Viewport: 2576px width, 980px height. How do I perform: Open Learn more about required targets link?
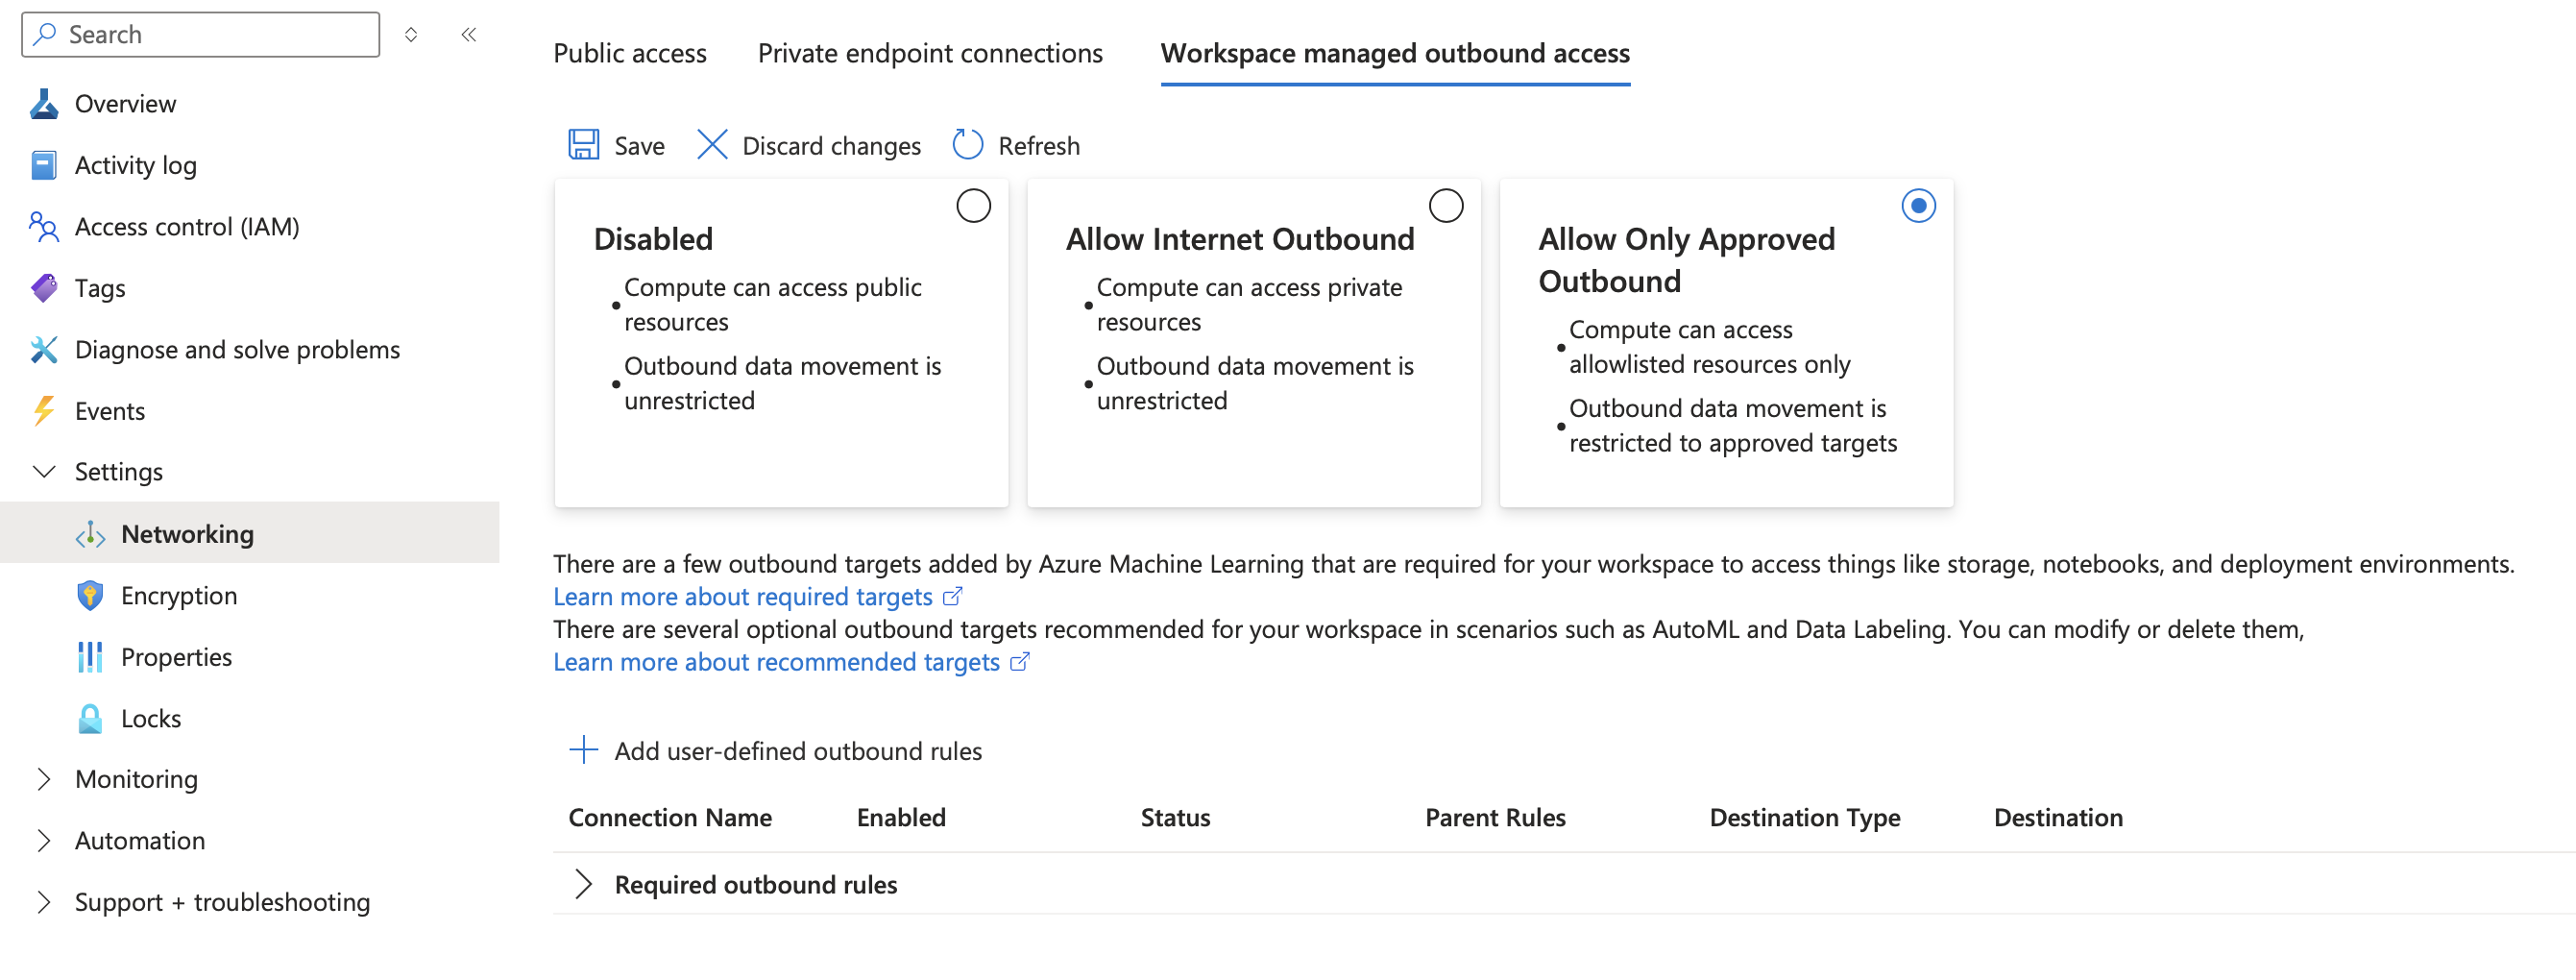(x=743, y=597)
